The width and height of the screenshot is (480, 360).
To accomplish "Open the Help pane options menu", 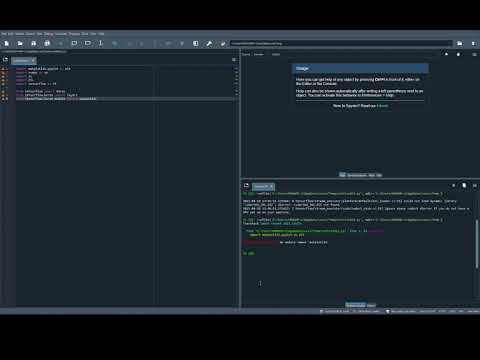I will pos(474,54).
